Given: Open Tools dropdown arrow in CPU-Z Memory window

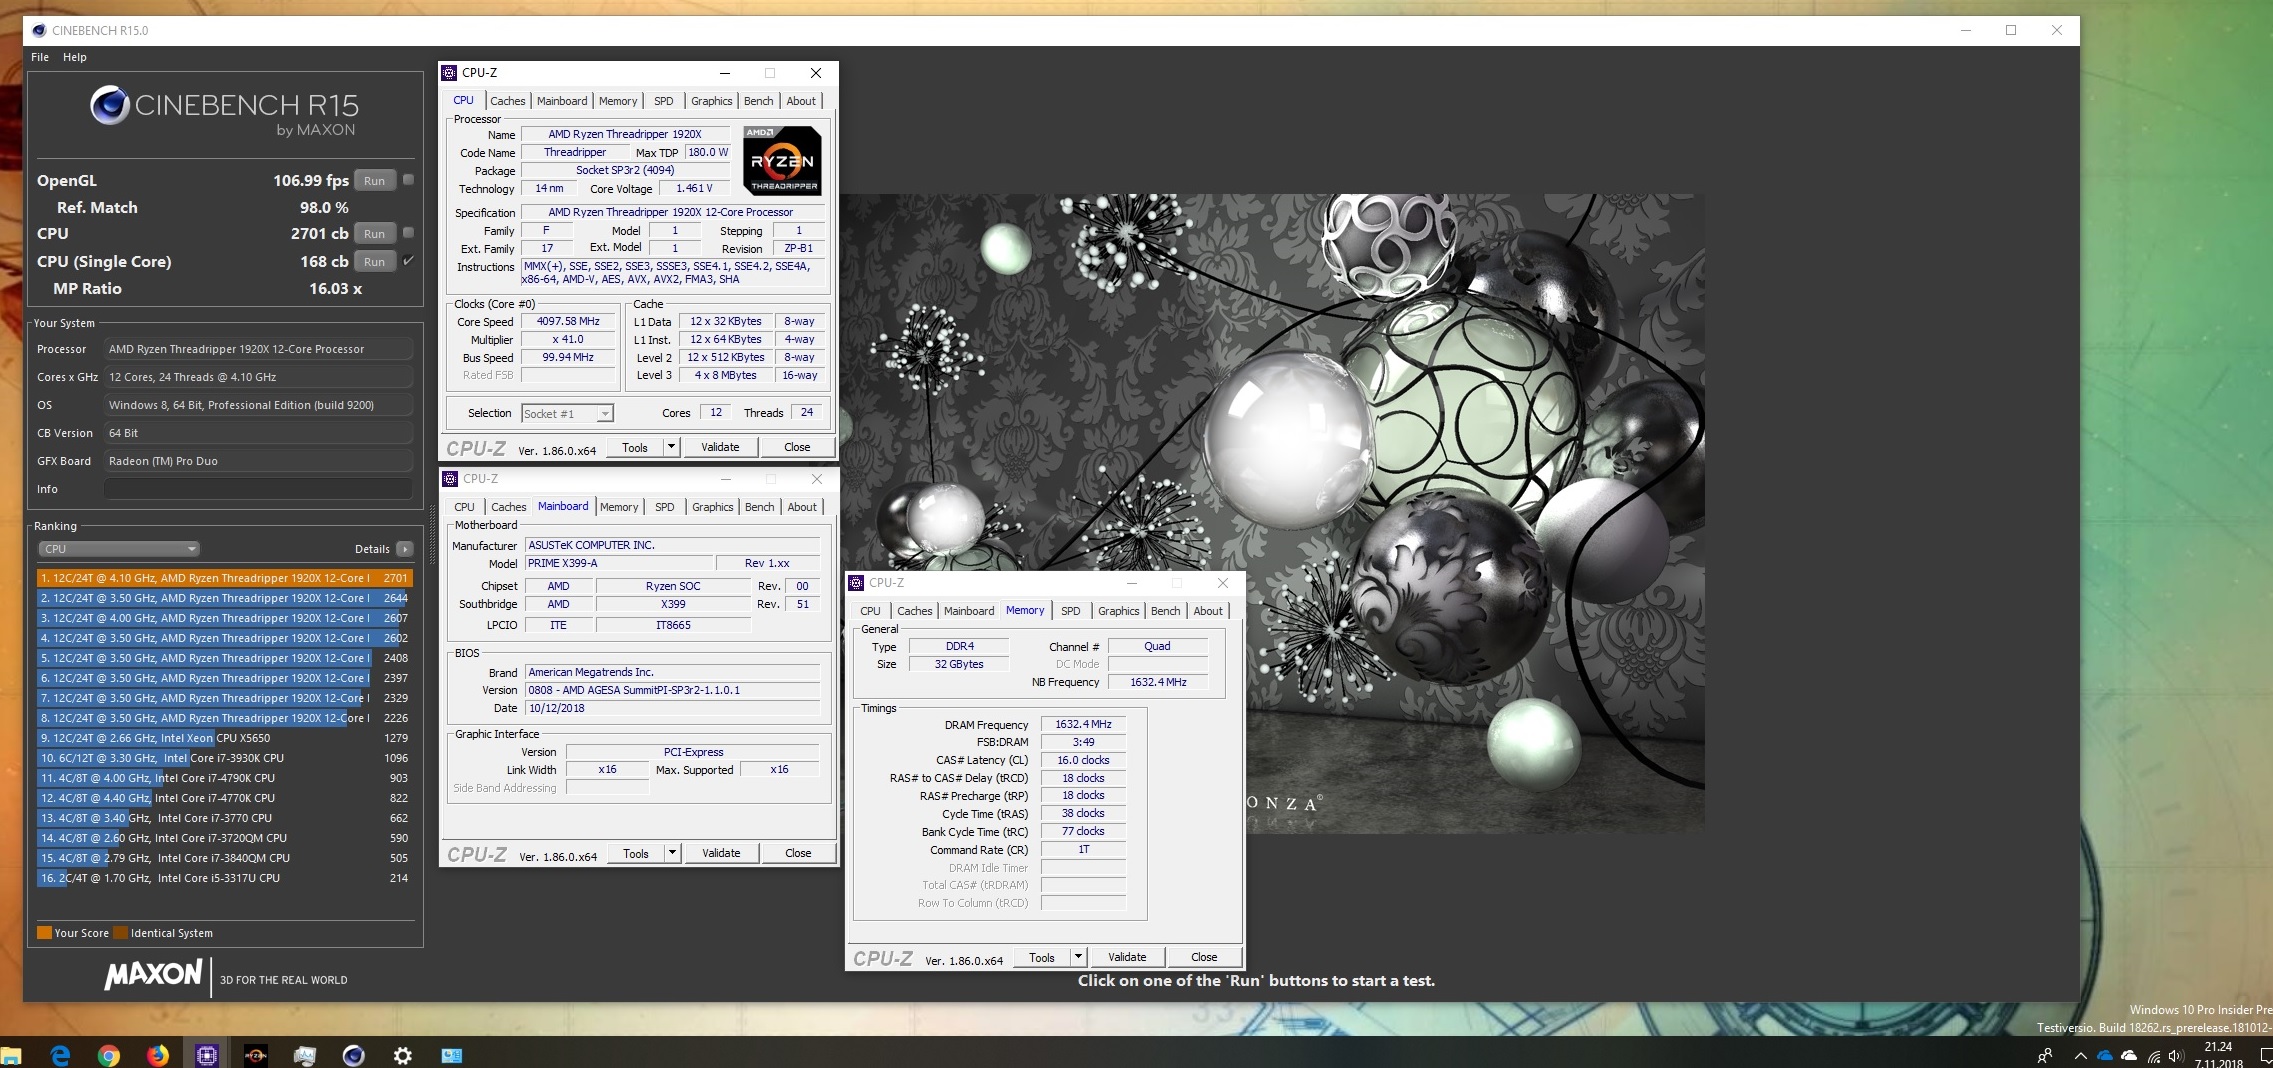Looking at the screenshot, I should tap(1078, 957).
